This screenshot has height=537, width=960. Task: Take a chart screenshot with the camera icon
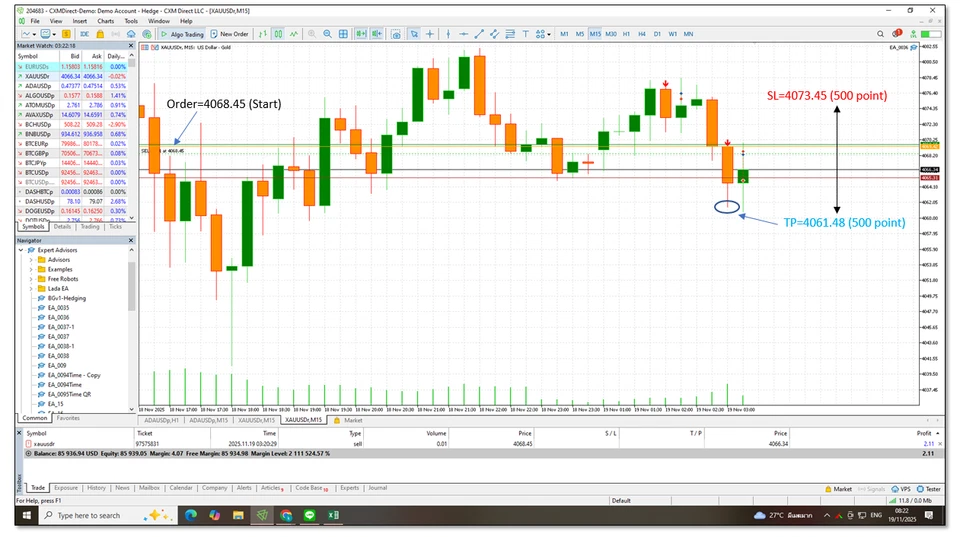click(396, 34)
